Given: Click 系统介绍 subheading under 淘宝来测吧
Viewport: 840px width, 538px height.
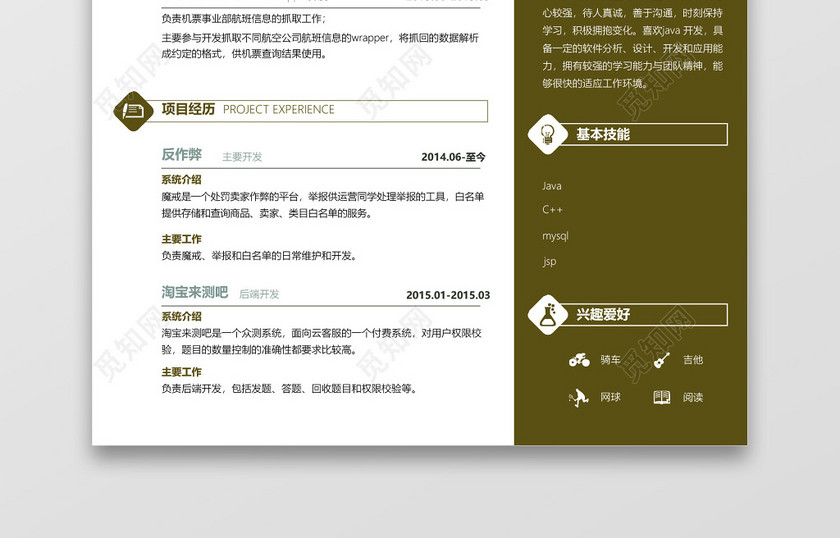Looking at the screenshot, I should tap(182, 316).
